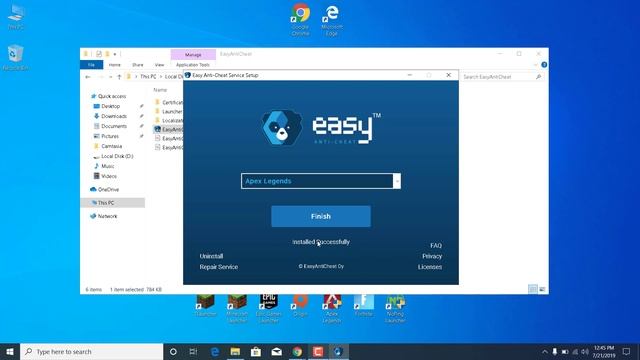Show hidden system tray icons
The height and width of the screenshot is (360, 640).
click(544, 351)
